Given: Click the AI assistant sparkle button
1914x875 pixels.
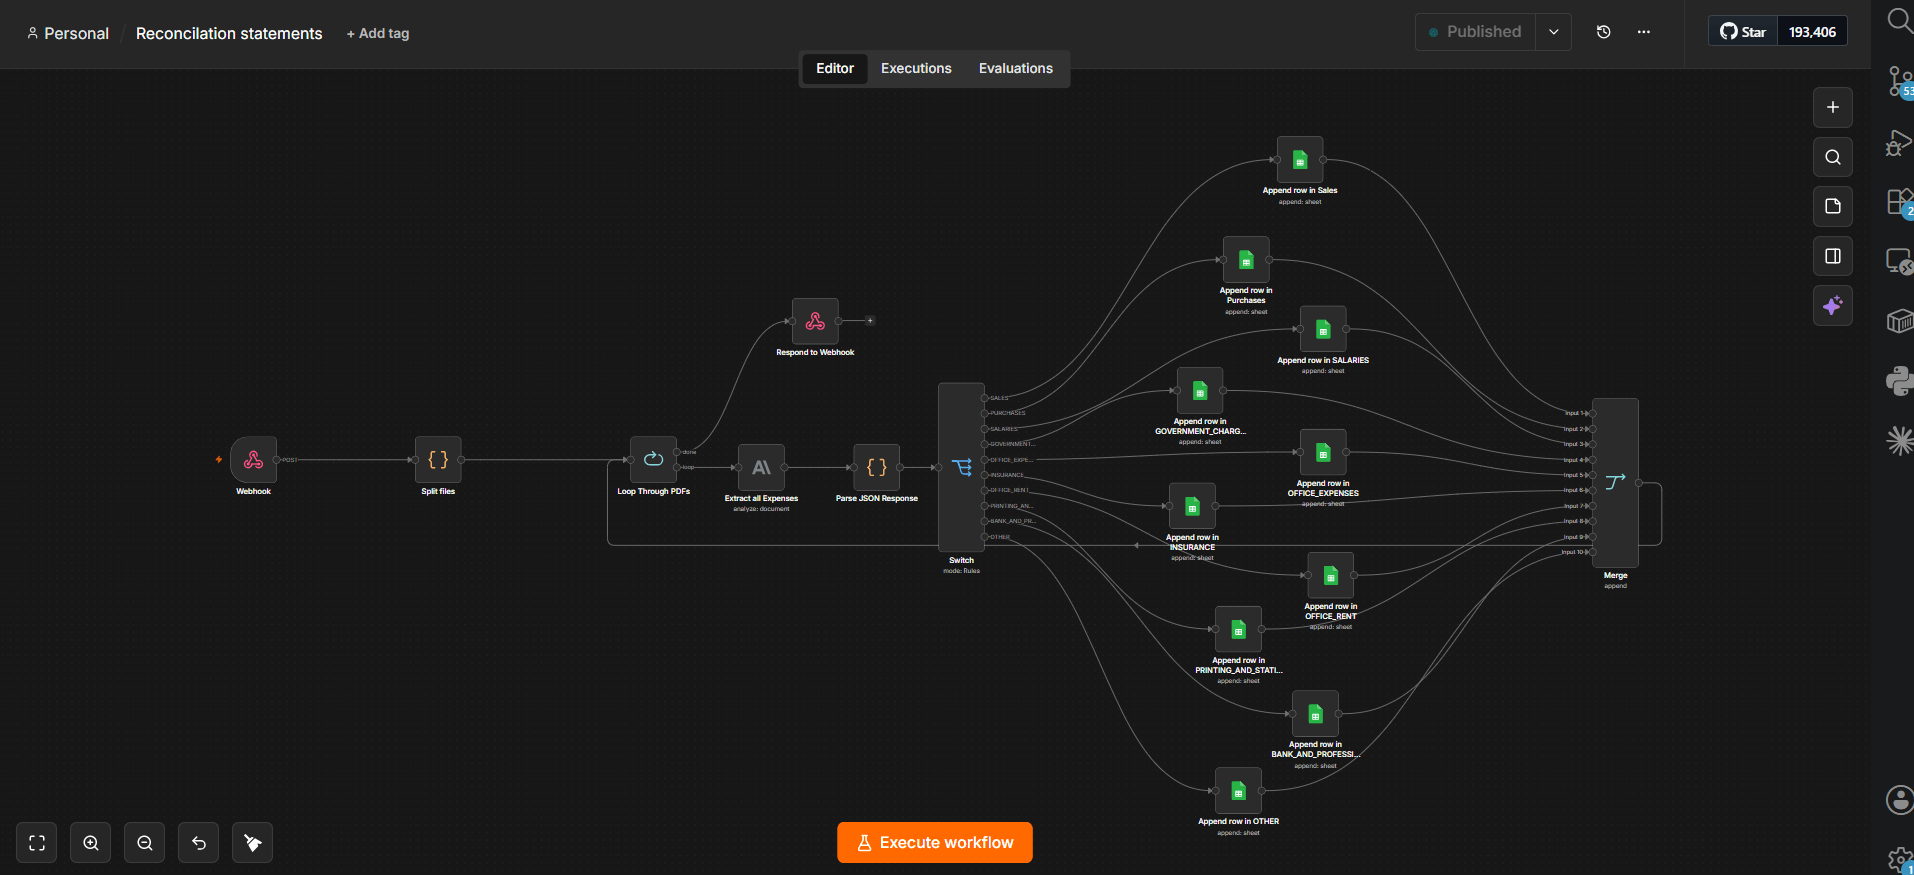Looking at the screenshot, I should coord(1833,306).
